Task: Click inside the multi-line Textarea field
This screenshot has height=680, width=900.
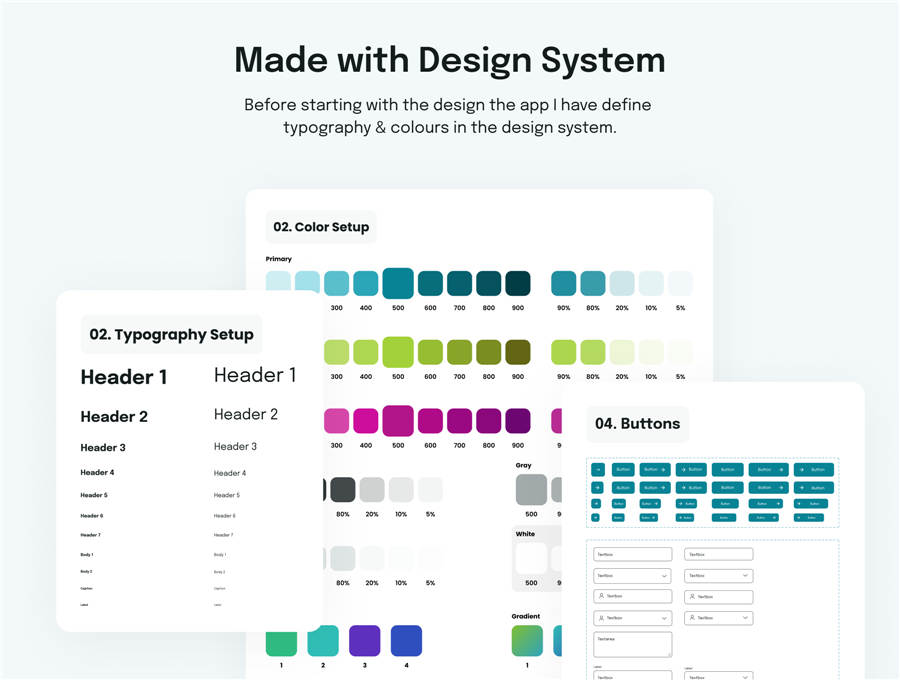Action: pyautogui.click(x=632, y=644)
